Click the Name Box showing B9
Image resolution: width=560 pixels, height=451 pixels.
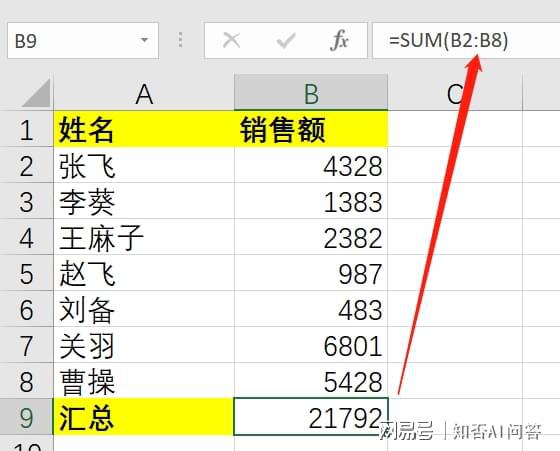pos(83,40)
